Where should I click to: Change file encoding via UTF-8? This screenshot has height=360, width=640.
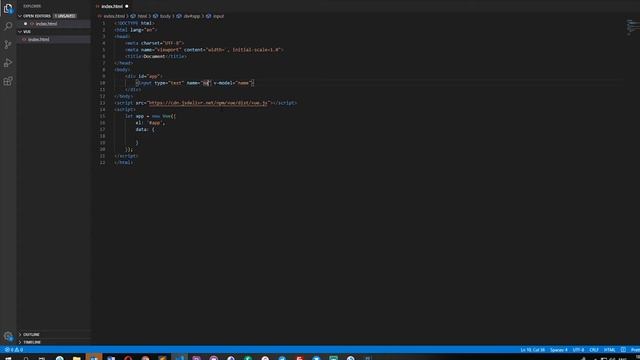[x=578, y=350]
